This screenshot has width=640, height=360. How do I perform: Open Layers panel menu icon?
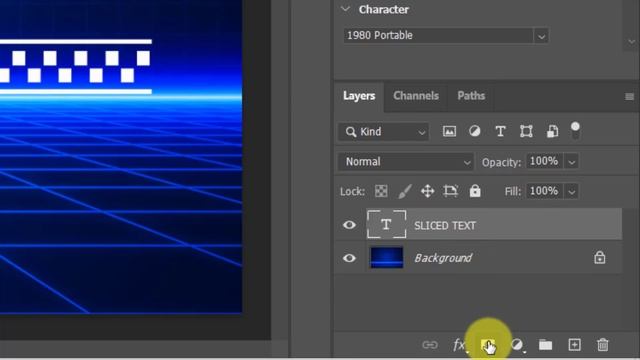[x=629, y=97]
